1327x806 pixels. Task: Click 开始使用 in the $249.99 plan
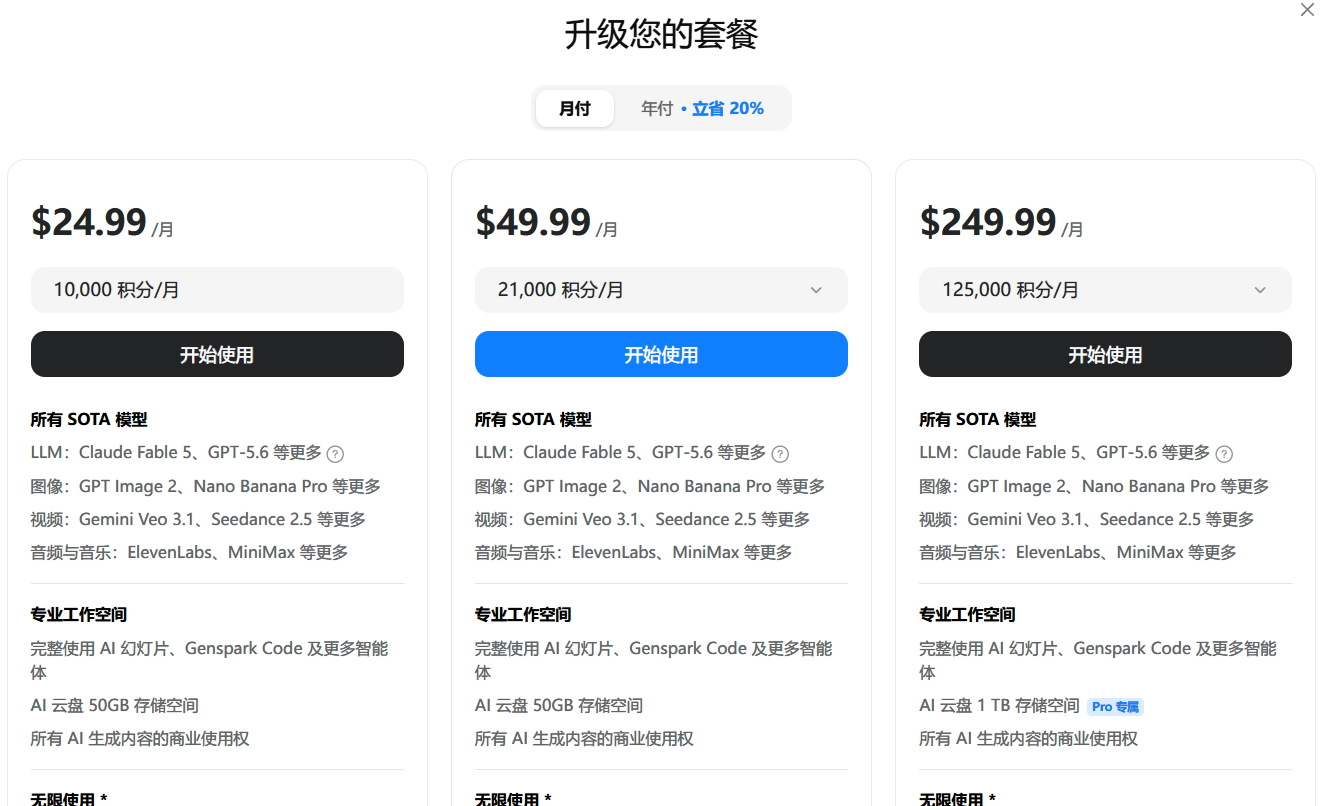(x=1105, y=354)
